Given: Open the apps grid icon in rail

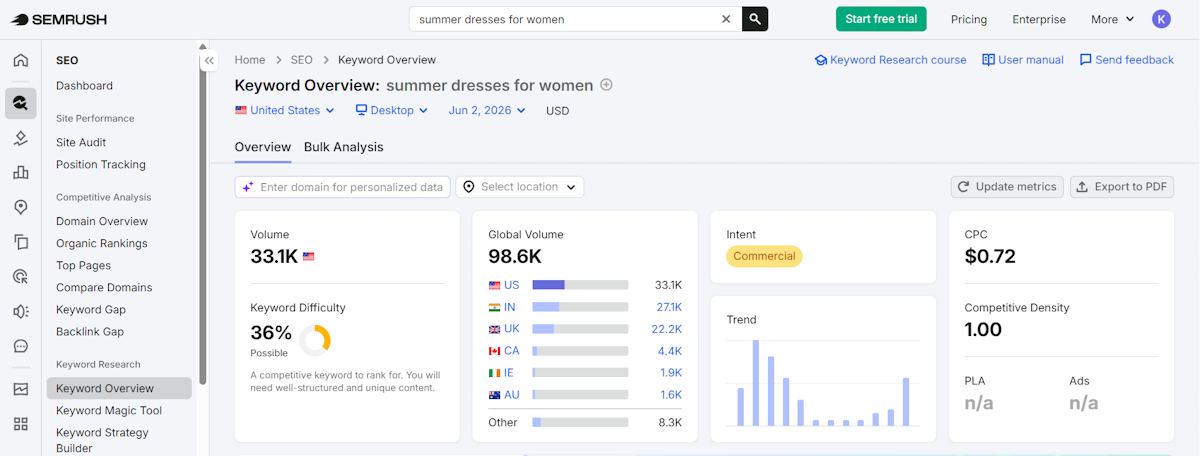Looking at the screenshot, I should coord(20,424).
